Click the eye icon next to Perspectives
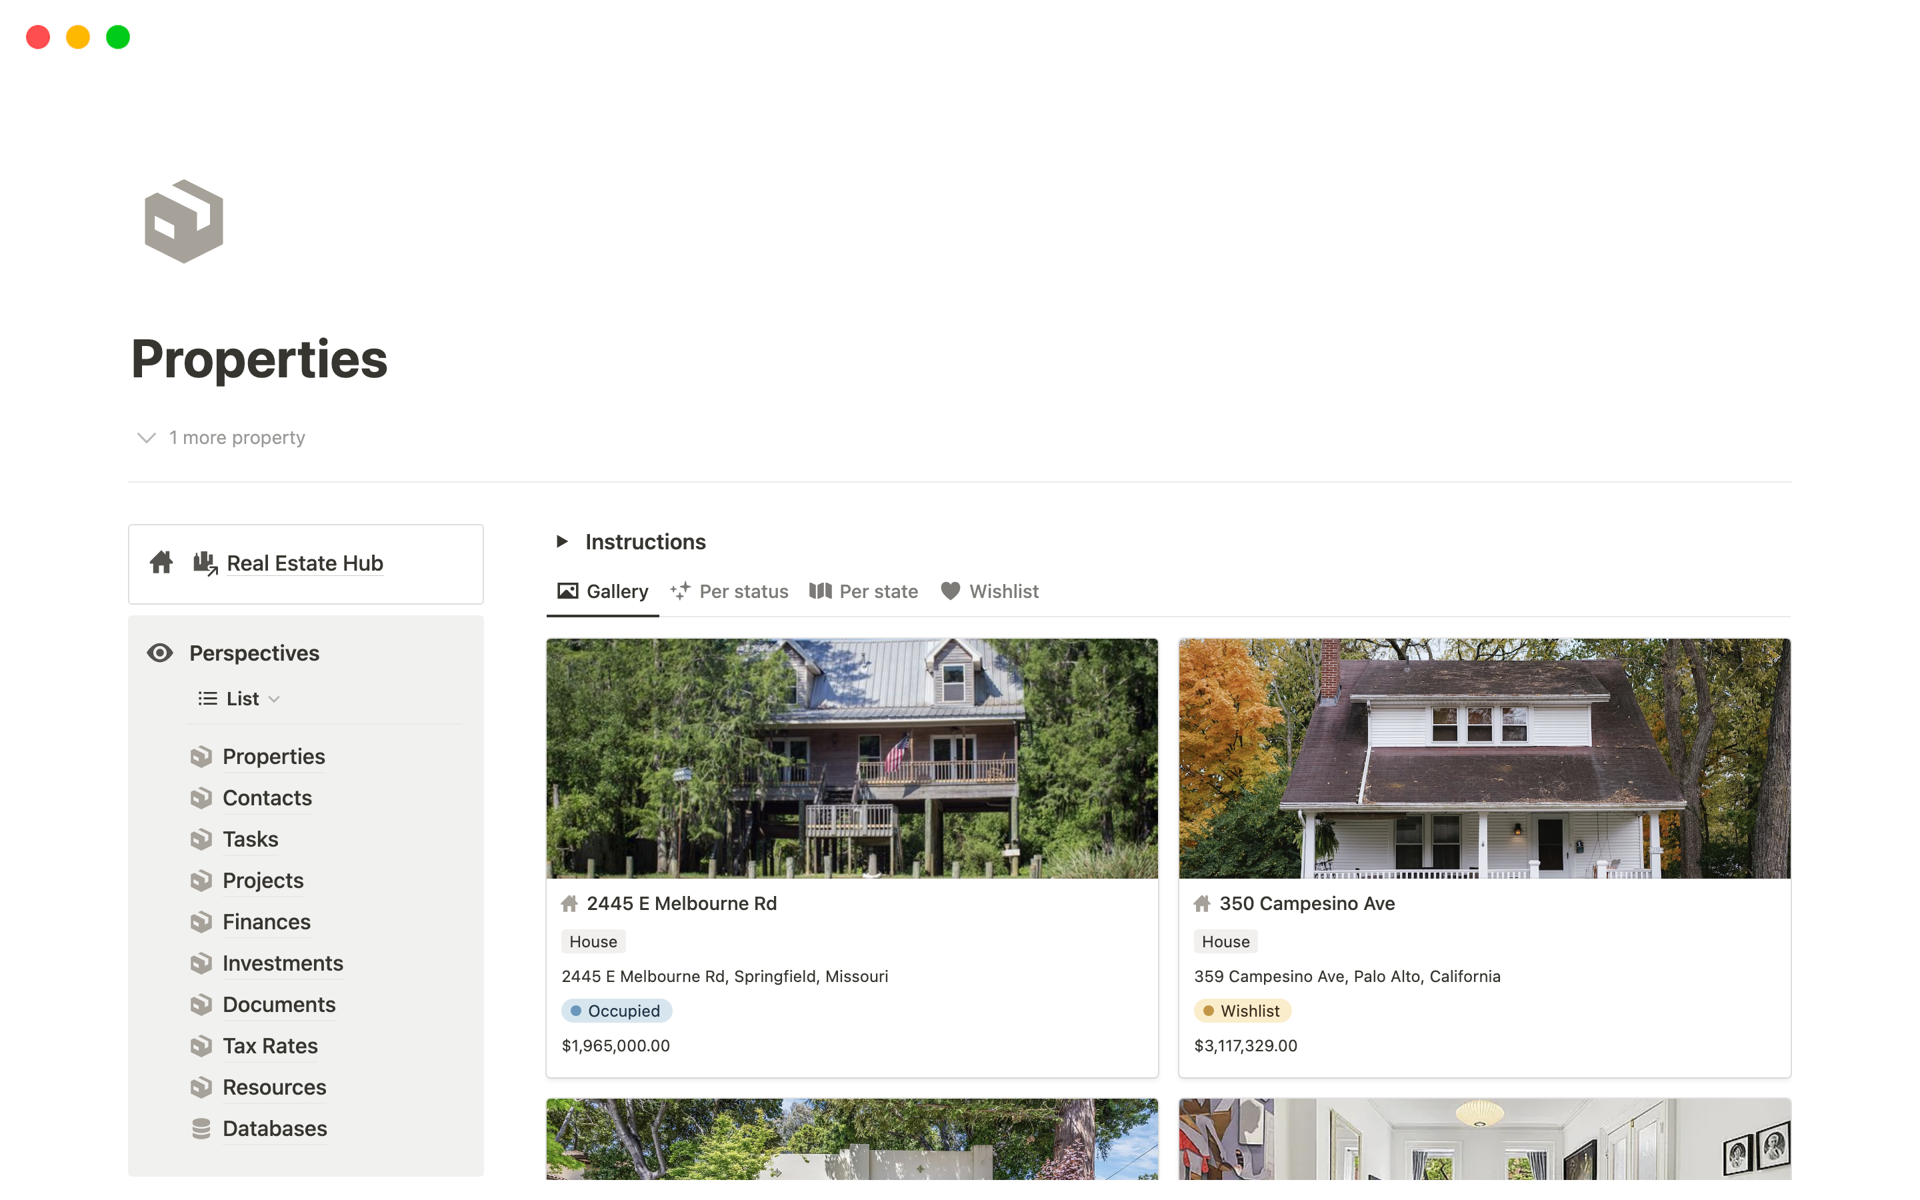This screenshot has height=1200, width=1920. (x=160, y=653)
